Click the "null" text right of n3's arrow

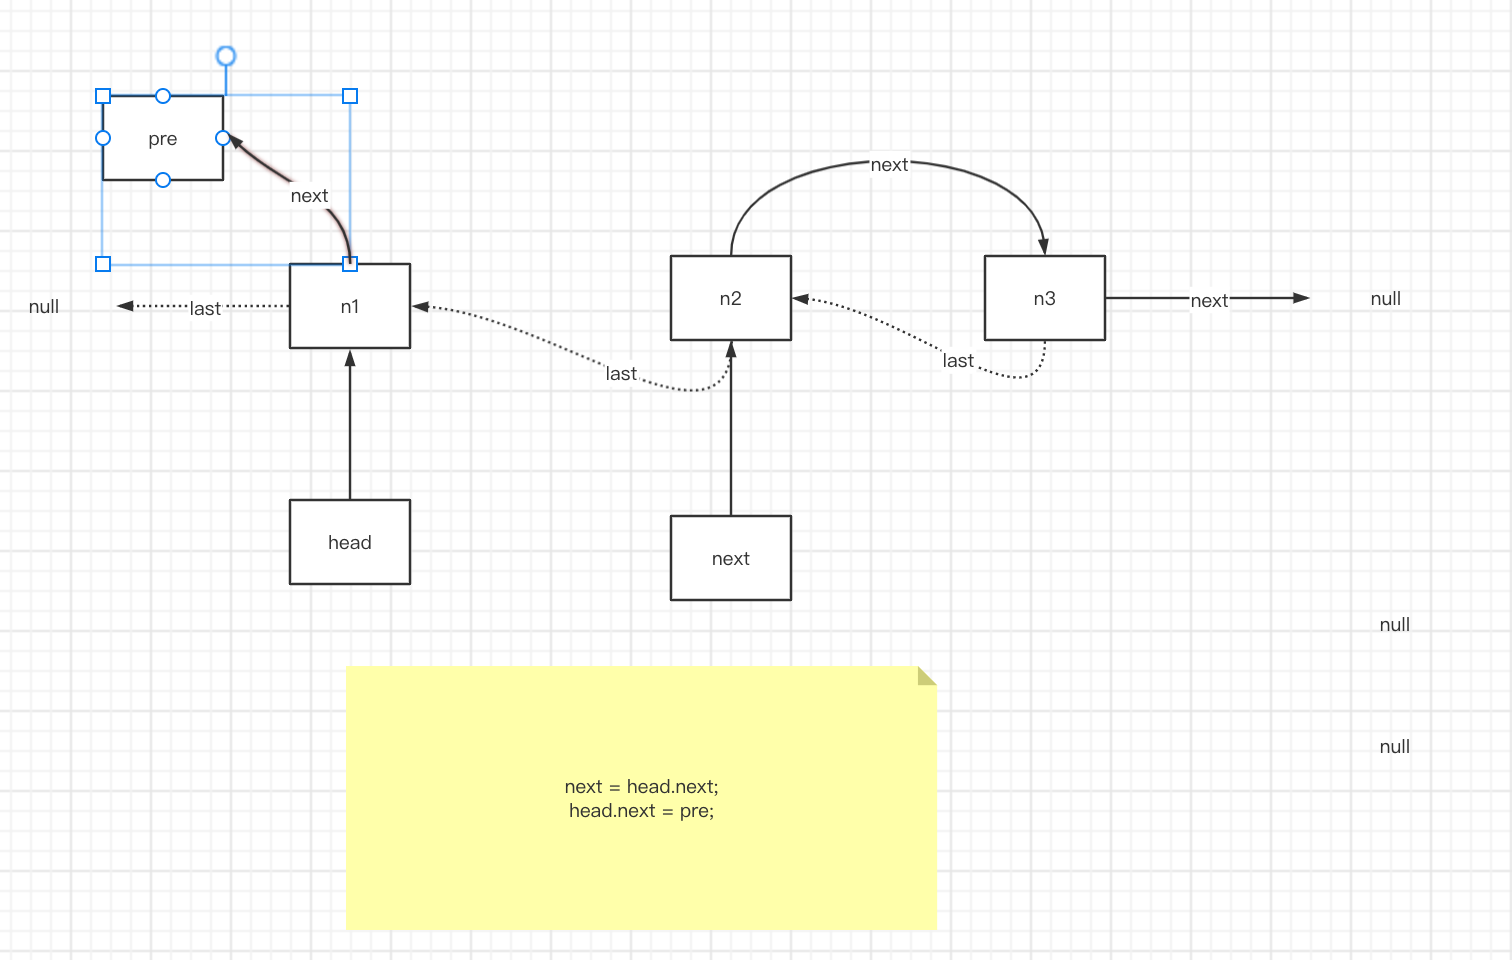coord(1386,299)
